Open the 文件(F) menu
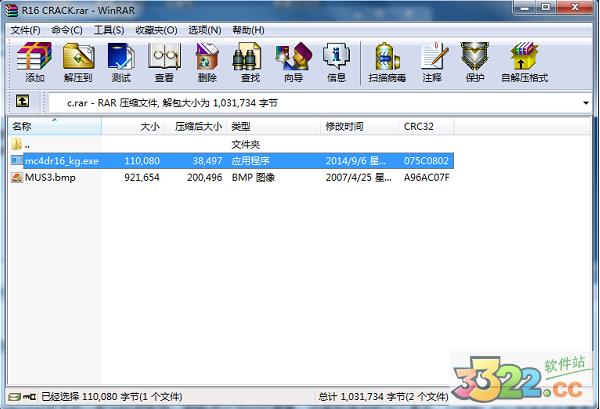Screen dimensions: 600x409 [25, 30]
